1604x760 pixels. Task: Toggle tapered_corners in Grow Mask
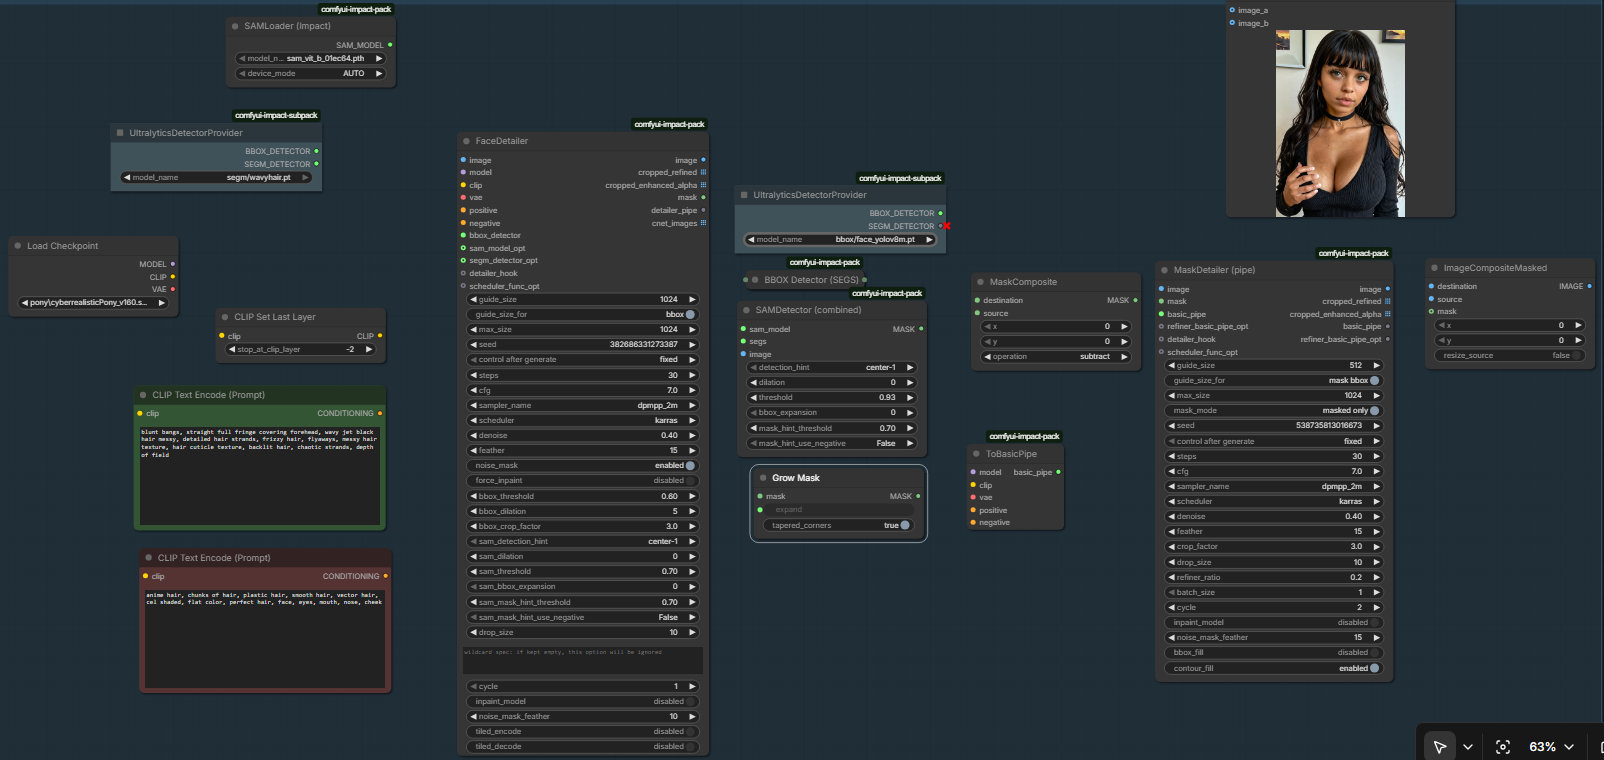pyautogui.click(x=904, y=525)
